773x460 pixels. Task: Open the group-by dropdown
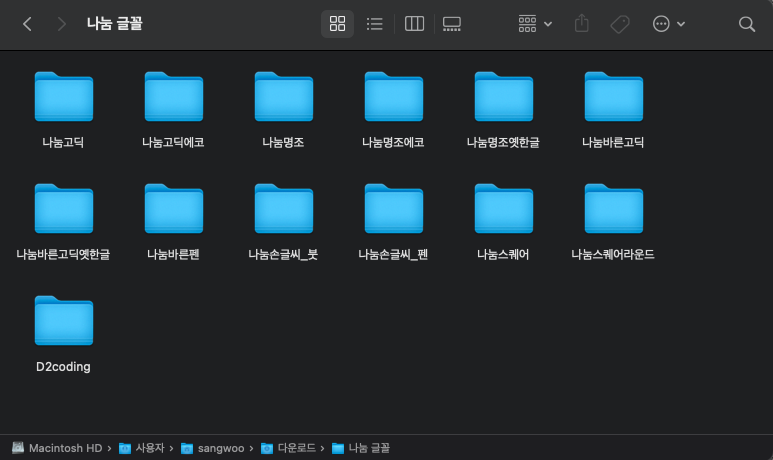[535, 24]
